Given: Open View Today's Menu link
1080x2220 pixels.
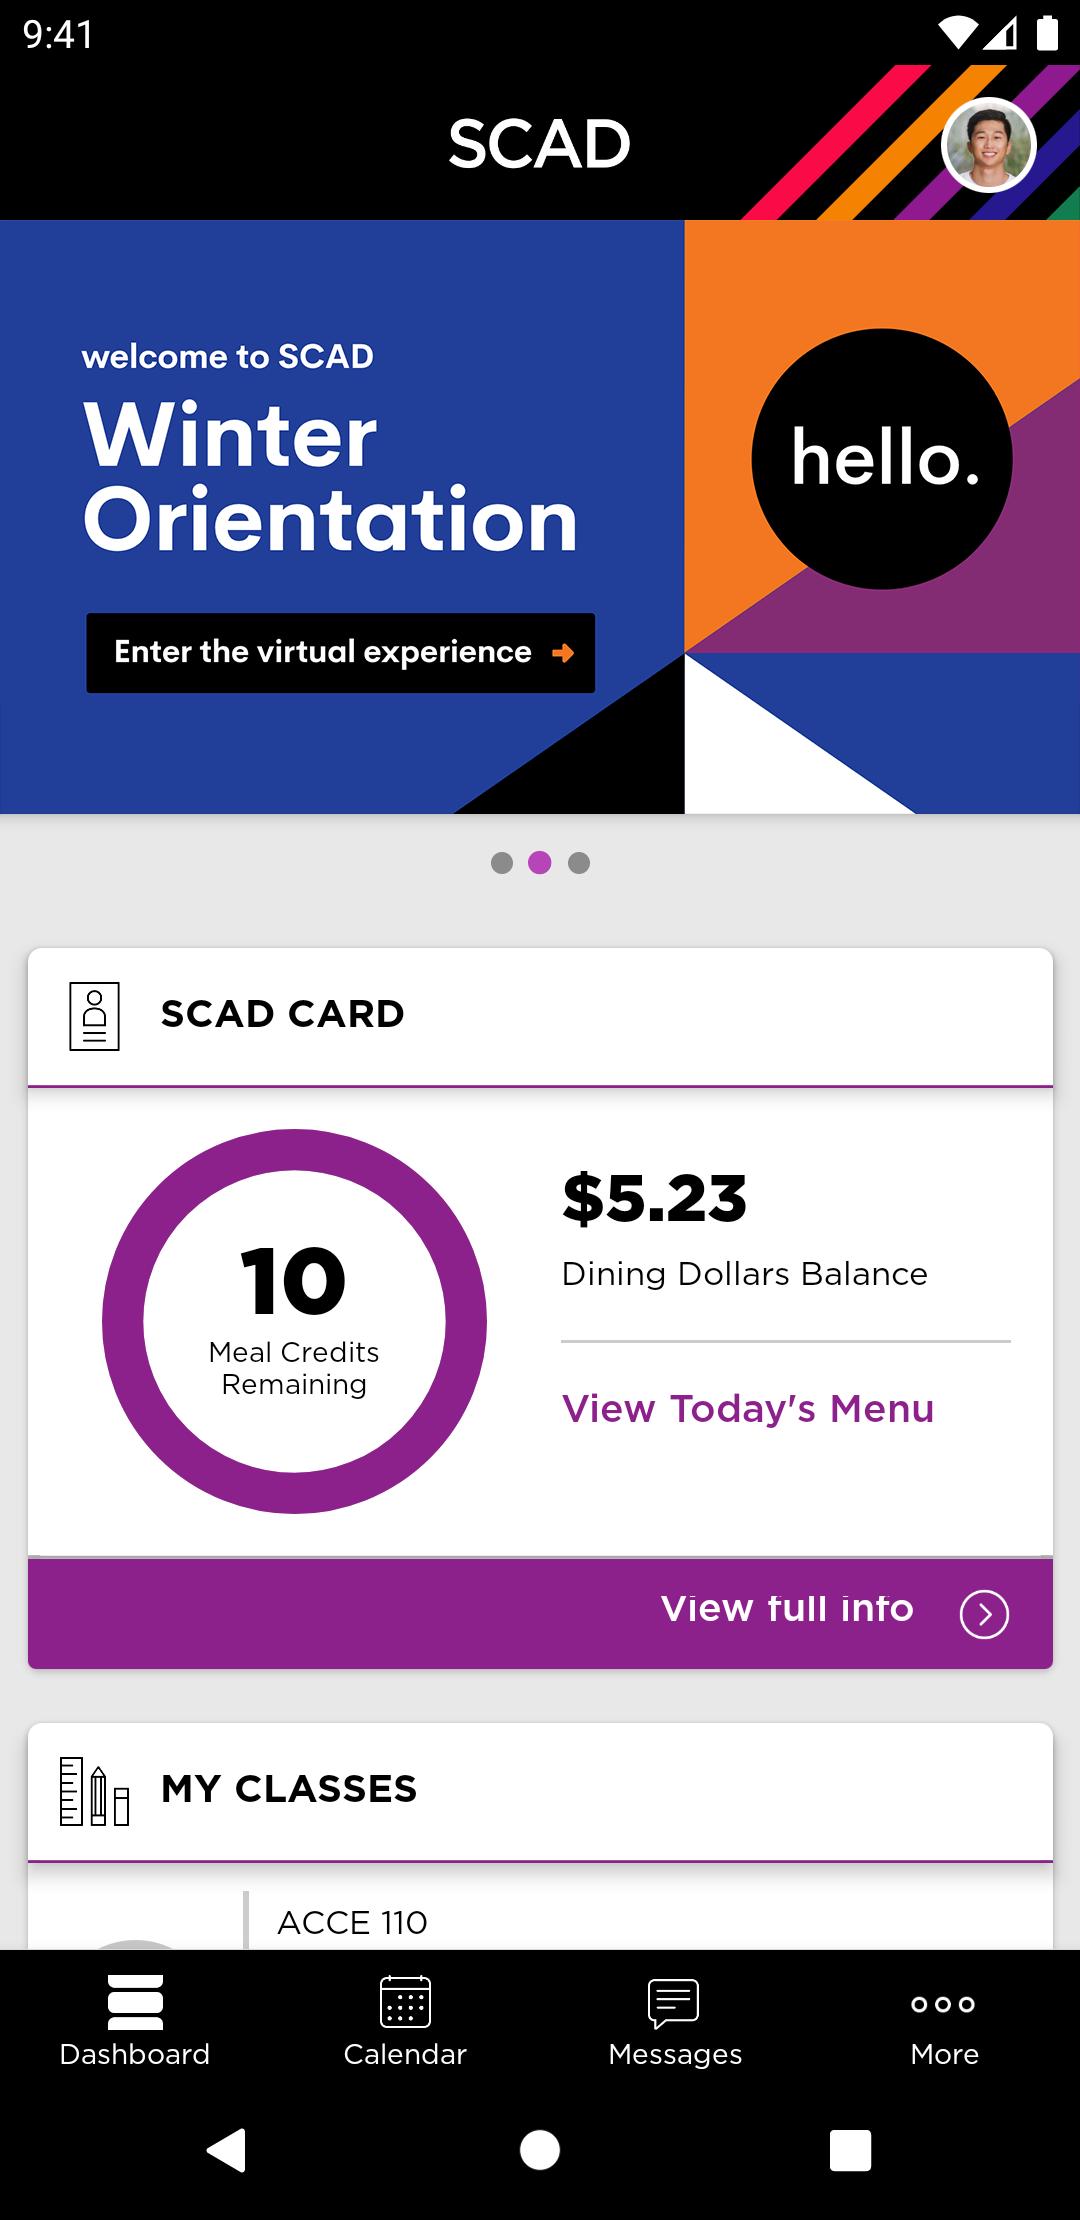Looking at the screenshot, I should (748, 1408).
